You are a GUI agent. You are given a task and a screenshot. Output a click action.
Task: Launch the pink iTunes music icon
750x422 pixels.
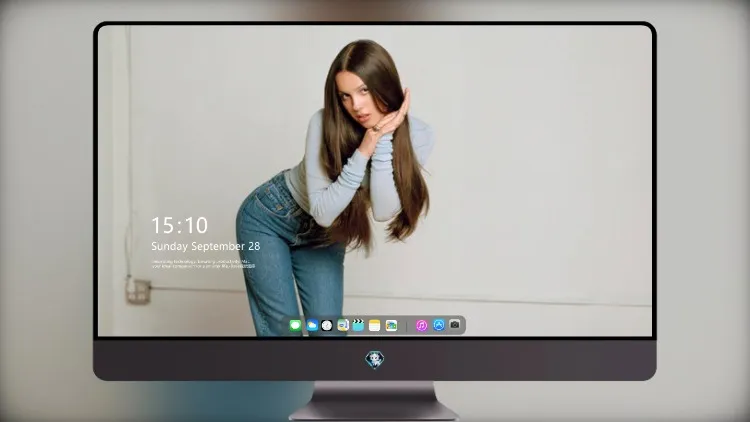421,325
